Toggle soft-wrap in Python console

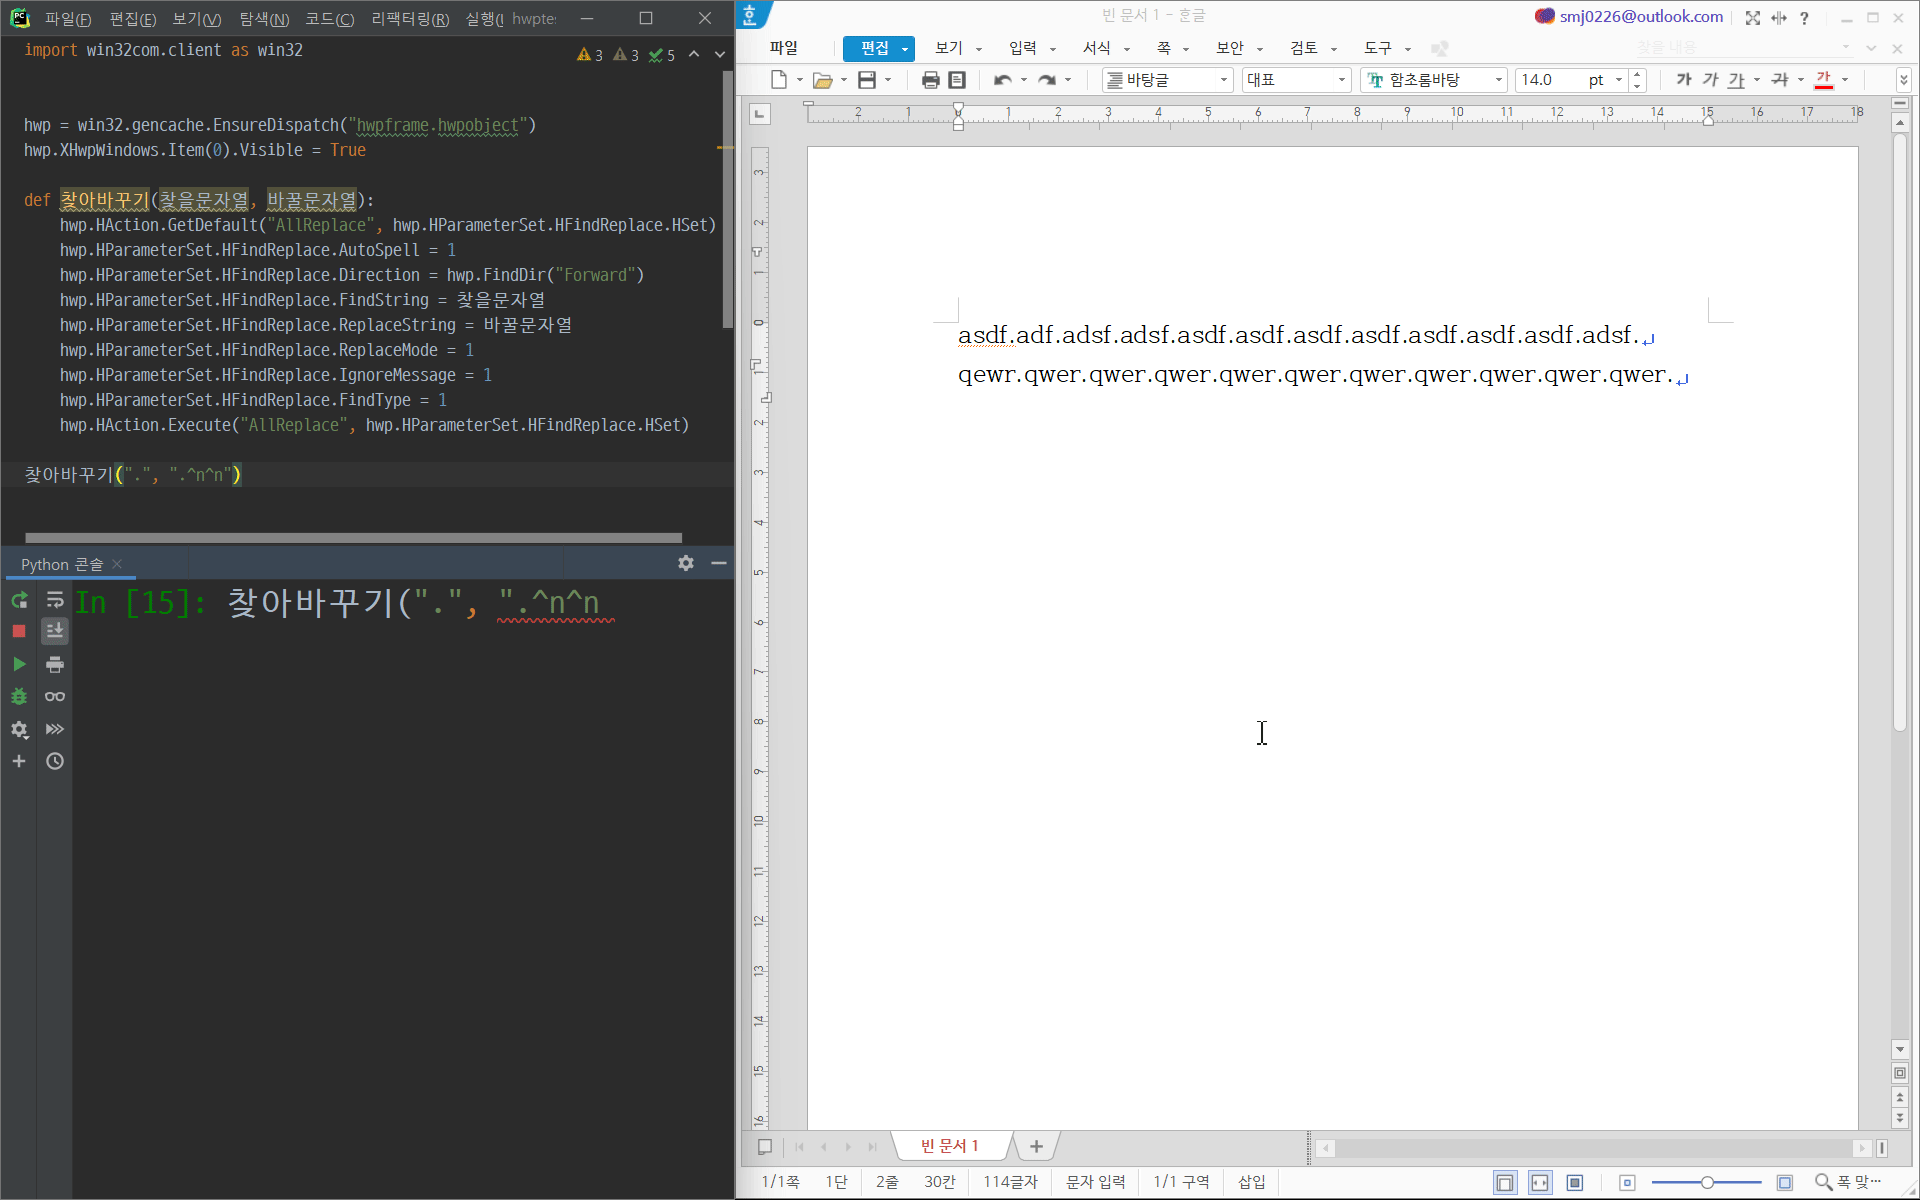click(x=55, y=600)
